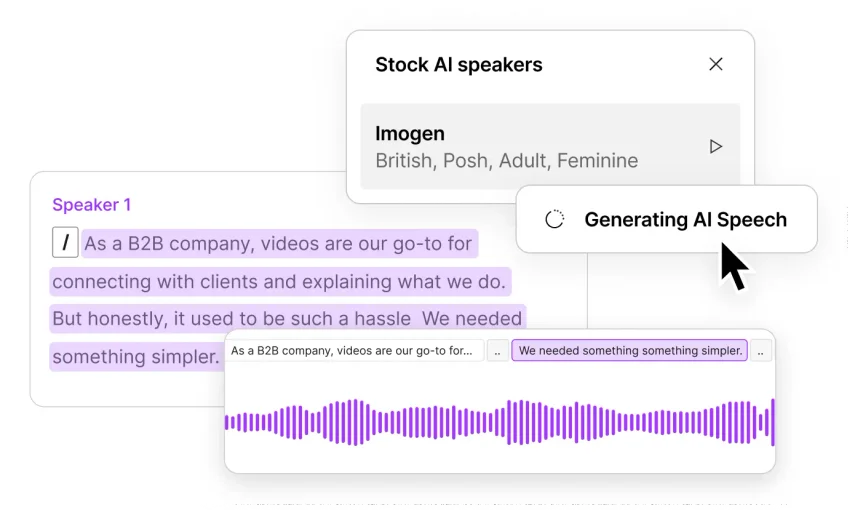This screenshot has height=510, width=855.
Task: Click the purple audio waveform
Action: (500, 422)
